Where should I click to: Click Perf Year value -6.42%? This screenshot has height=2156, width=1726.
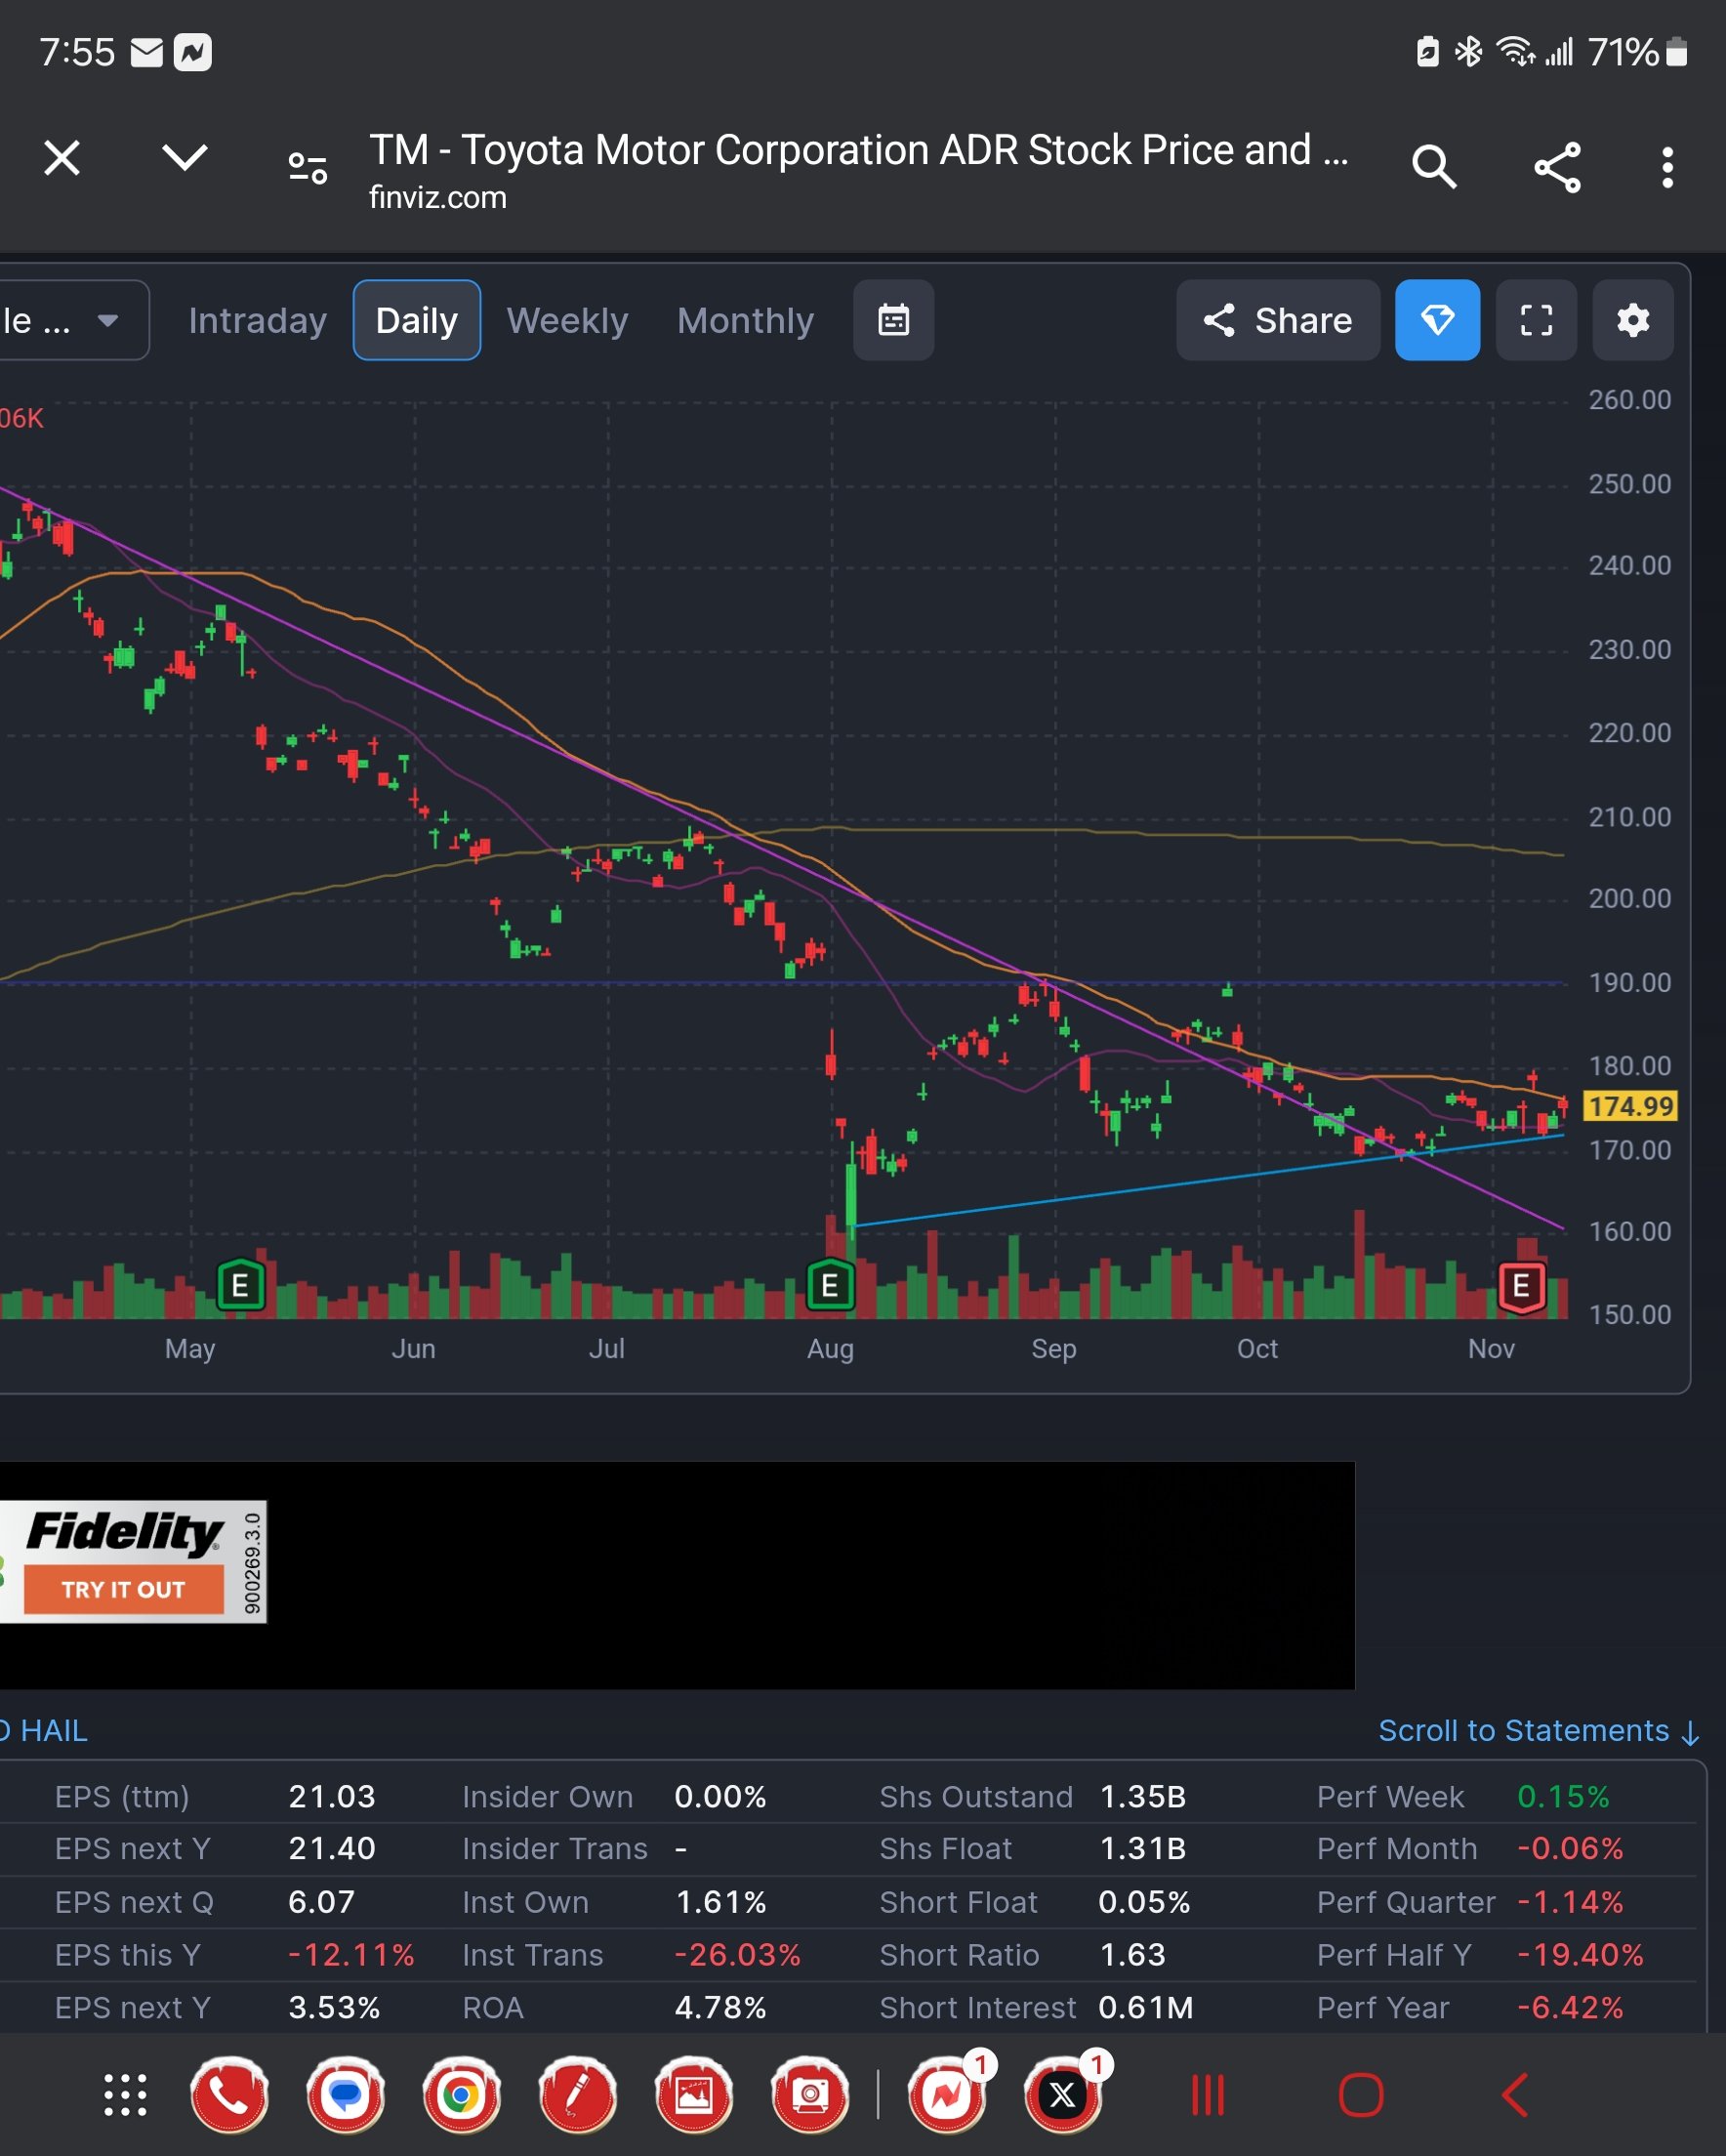pyautogui.click(x=1570, y=2008)
